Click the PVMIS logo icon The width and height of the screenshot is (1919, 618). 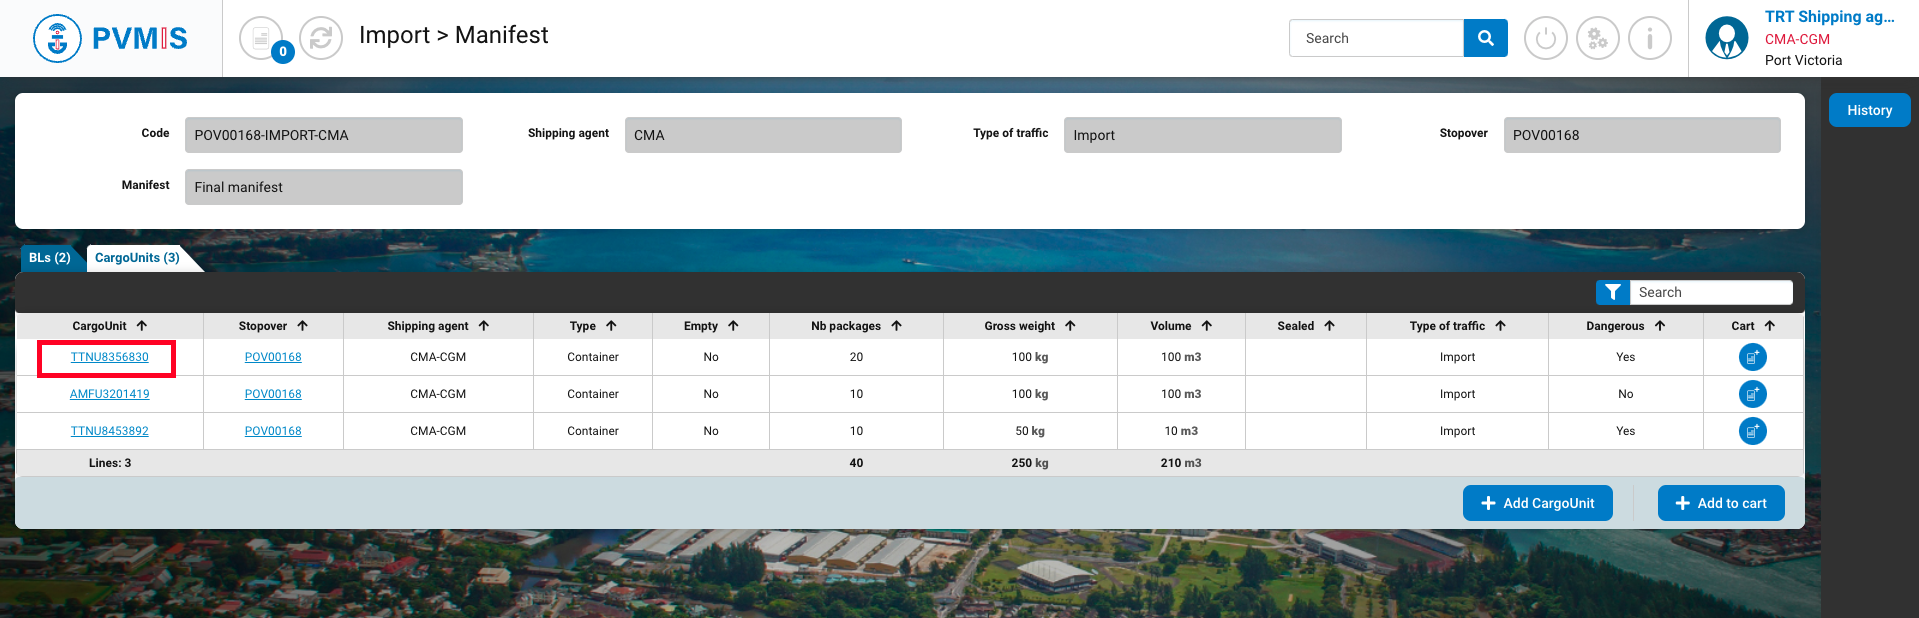coord(57,39)
